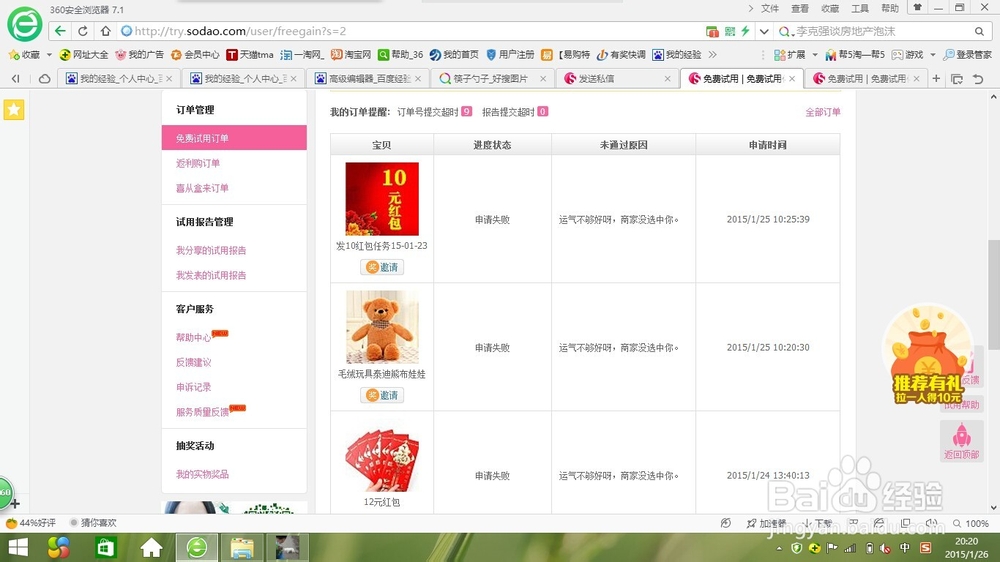
Task: Open 我的实物奖品 link
Action: coord(202,474)
